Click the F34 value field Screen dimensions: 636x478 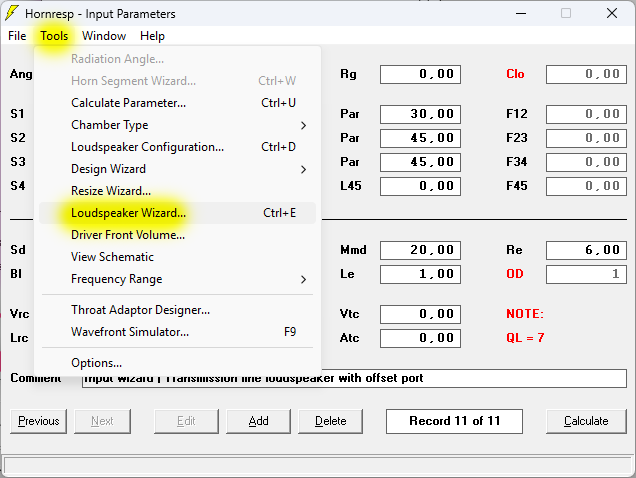pos(586,162)
